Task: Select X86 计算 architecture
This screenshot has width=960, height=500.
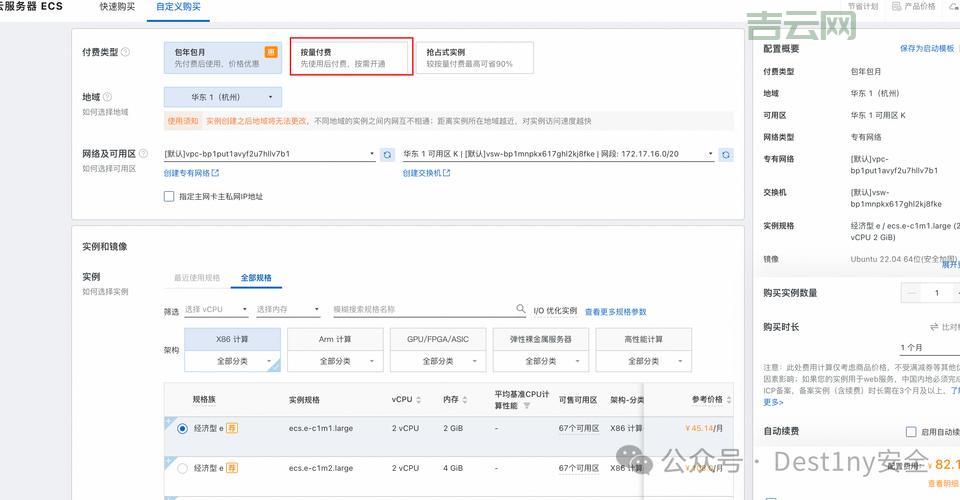Action: pyautogui.click(x=232, y=339)
